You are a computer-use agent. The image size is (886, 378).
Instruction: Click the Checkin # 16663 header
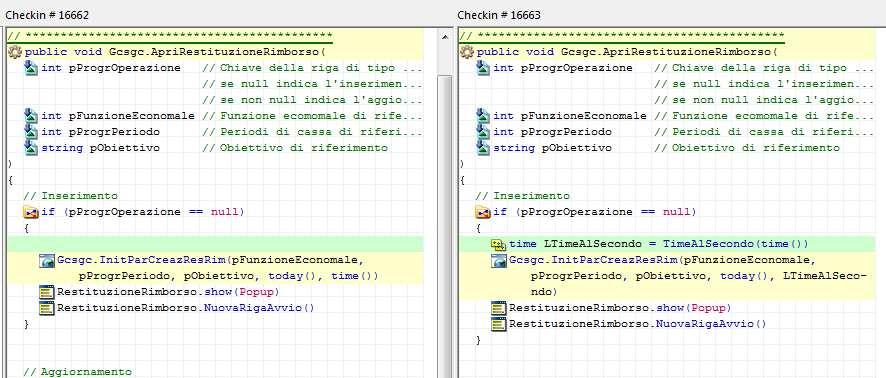pos(499,15)
